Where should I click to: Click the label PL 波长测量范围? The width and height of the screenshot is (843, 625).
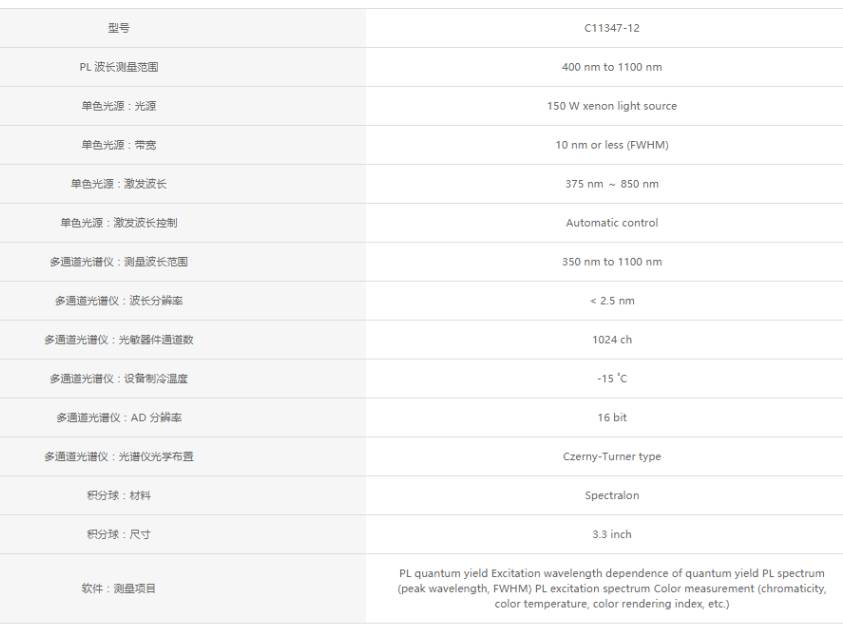point(119,67)
